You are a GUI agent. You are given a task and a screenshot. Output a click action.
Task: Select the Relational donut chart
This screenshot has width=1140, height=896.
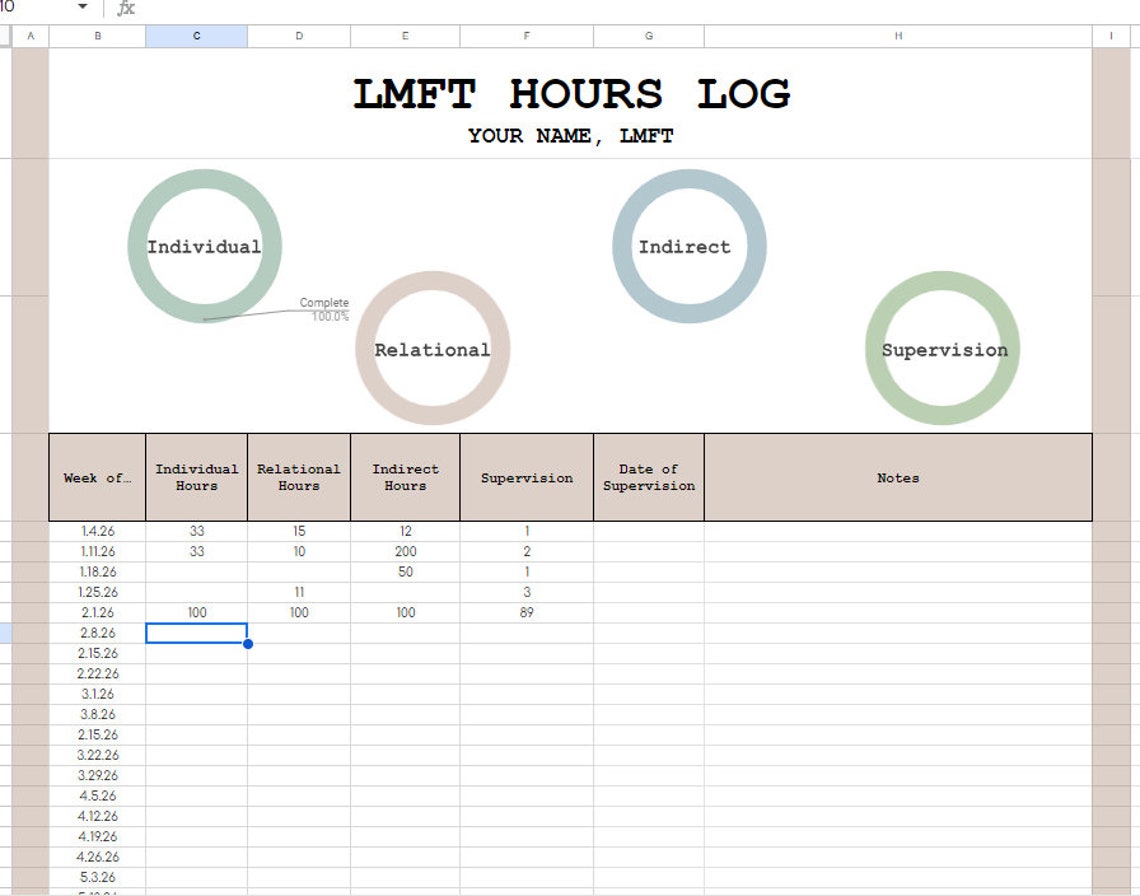[432, 349]
